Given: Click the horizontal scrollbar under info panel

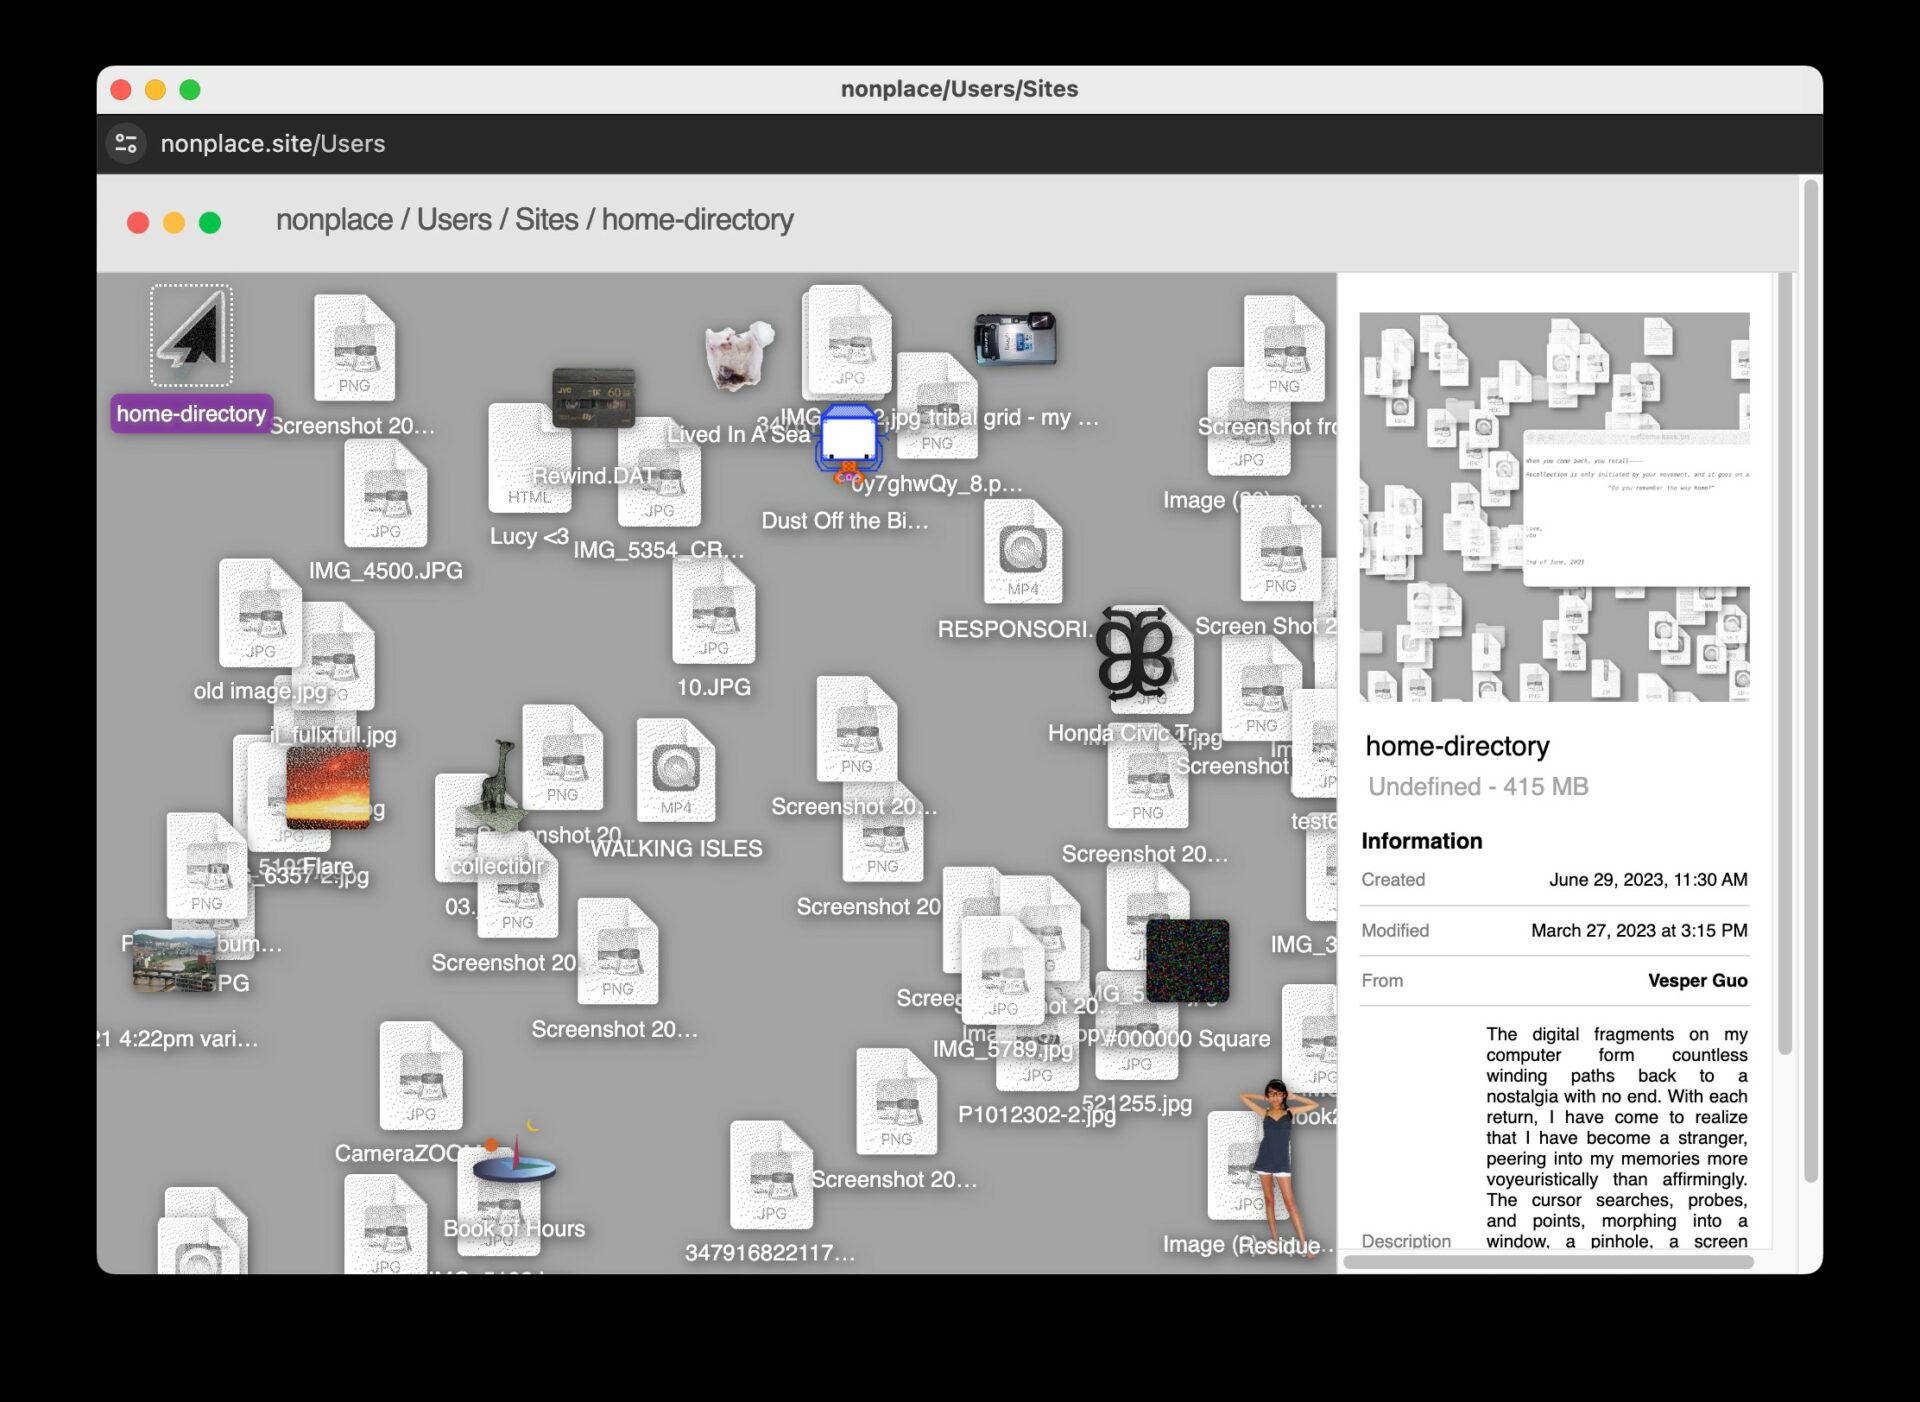Looking at the screenshot, I should click(x=1546, y=1262).
